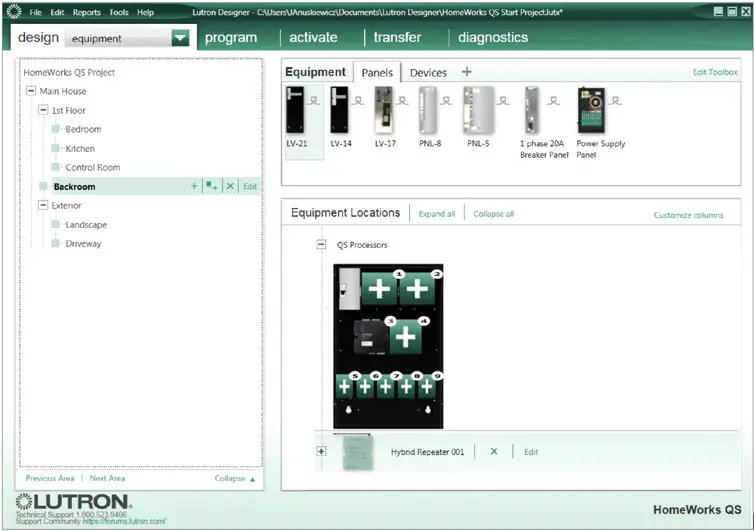Add component to processor slot 8

tap(406, 387)
